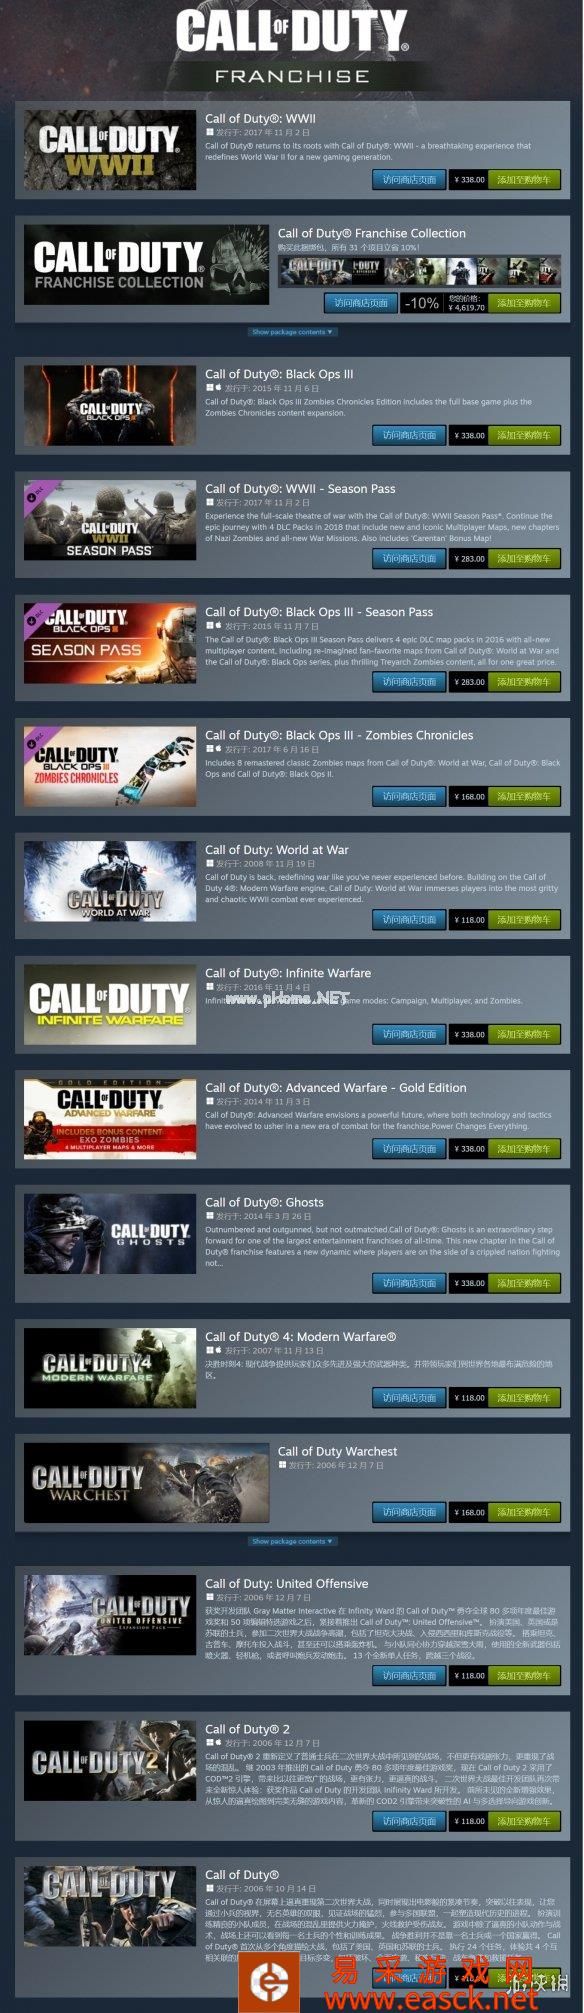This screenshot has width=584, height=2013.
Task: Click the Call of Duty WWII capsule image
Action: pos(110,150)
